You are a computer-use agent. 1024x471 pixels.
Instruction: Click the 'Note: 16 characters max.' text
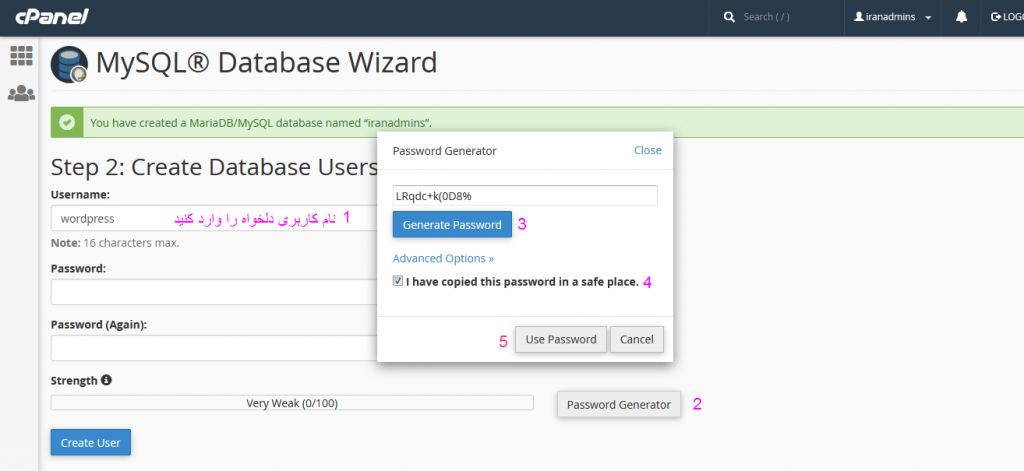pyautogui.click(x=115, y=243)
